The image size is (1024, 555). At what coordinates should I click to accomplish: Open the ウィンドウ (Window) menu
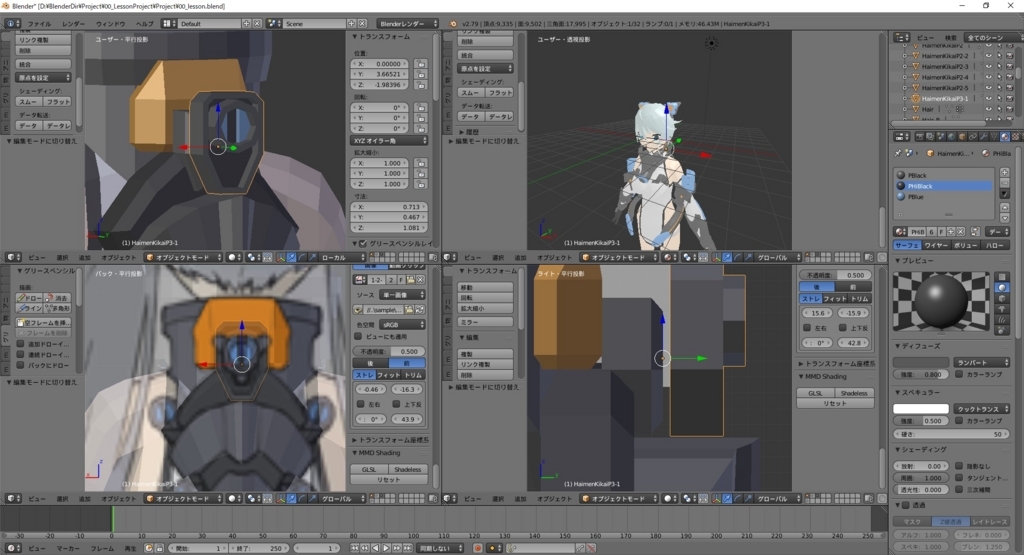click(110, 24)
